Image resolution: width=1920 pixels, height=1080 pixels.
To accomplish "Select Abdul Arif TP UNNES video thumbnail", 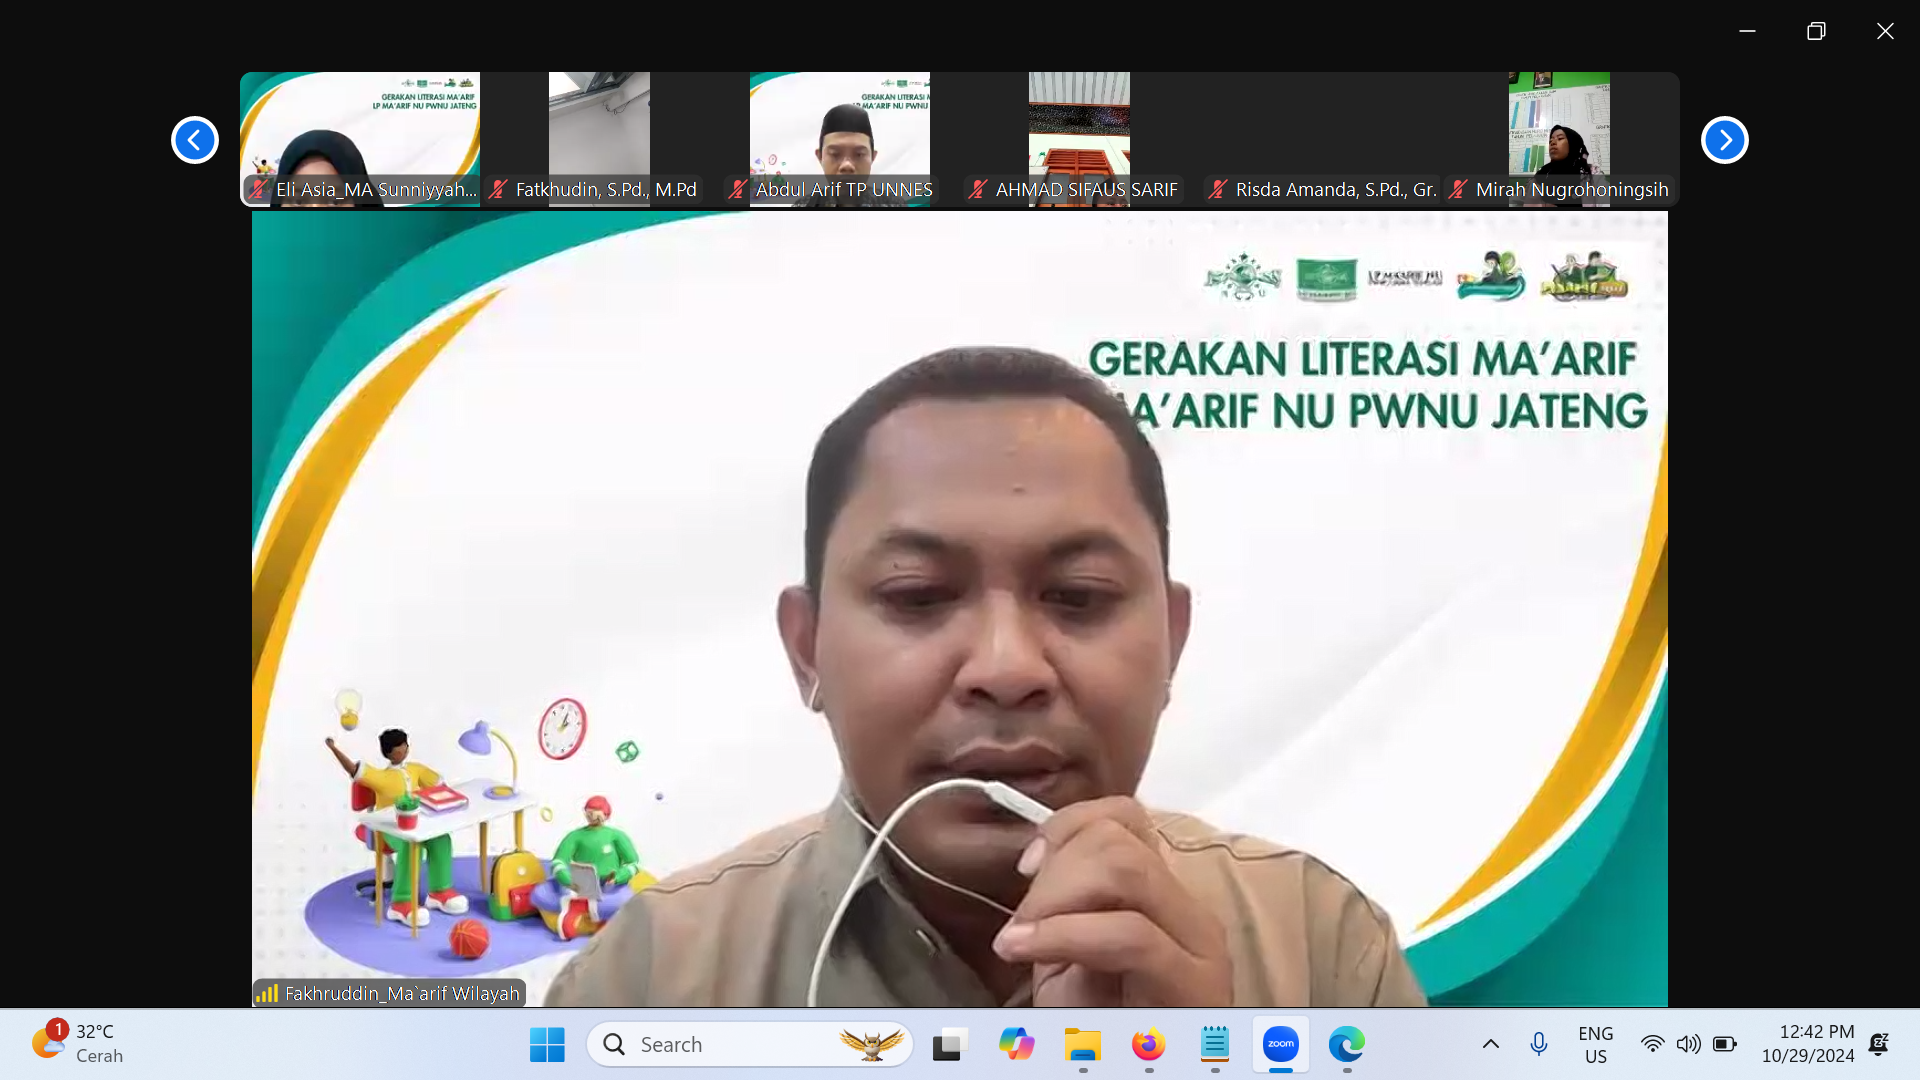I will coord(840,139).
